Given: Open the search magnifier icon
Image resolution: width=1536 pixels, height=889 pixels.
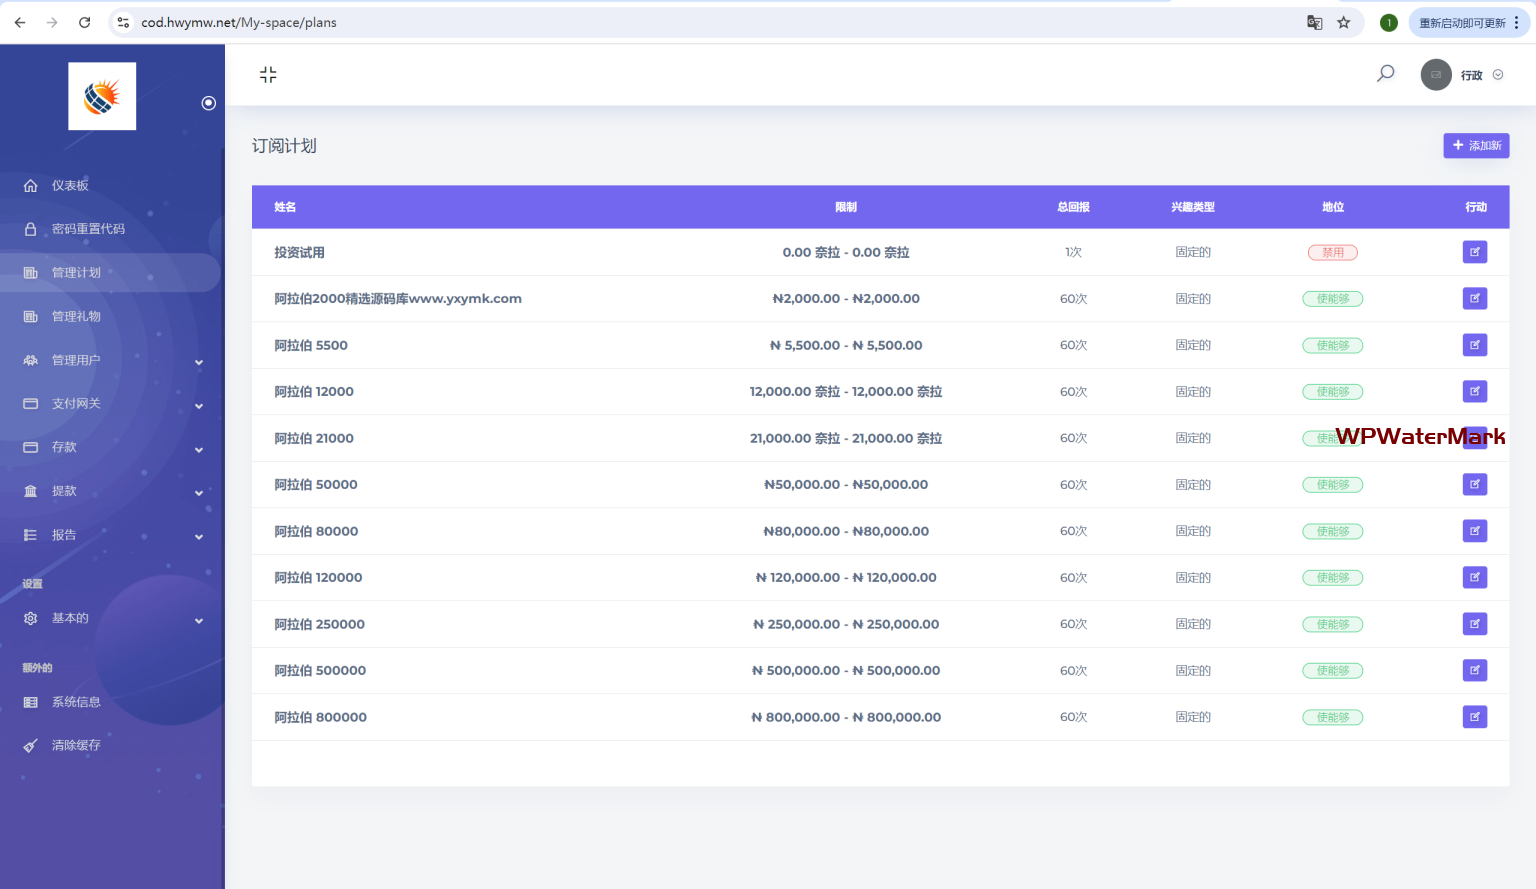Looking at the screenshot, I should click(x=1385, y=74).
